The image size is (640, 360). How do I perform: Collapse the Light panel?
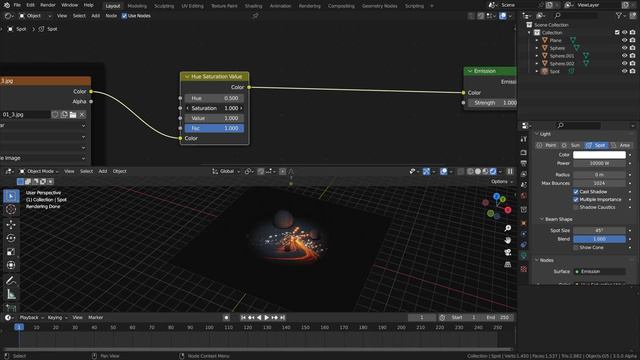click(x=537, y=134)
